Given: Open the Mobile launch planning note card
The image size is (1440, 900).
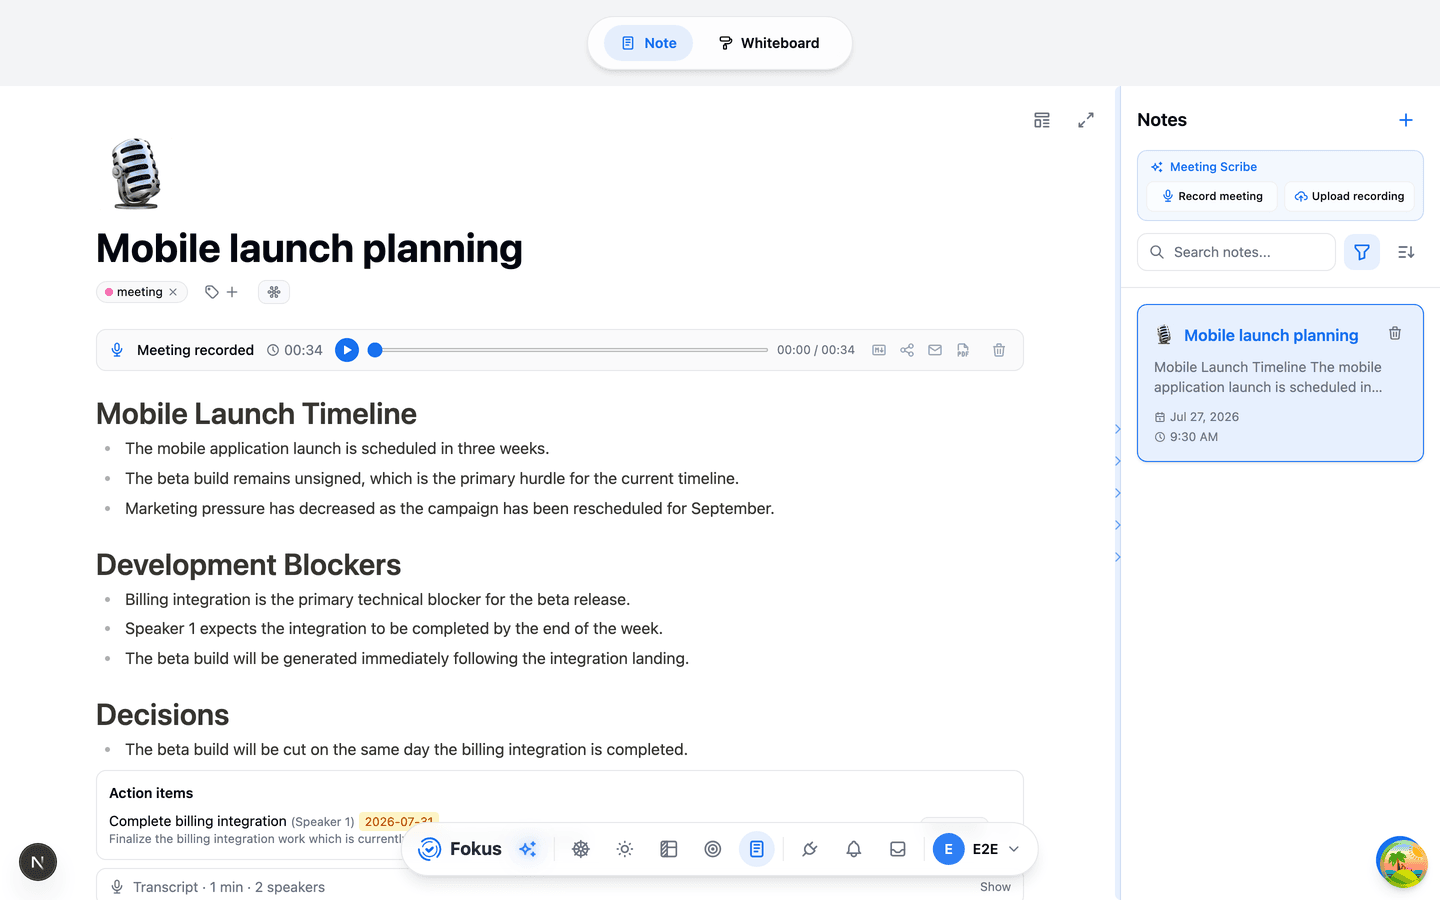Looking at the screenshot, I should coord(1280,383).
